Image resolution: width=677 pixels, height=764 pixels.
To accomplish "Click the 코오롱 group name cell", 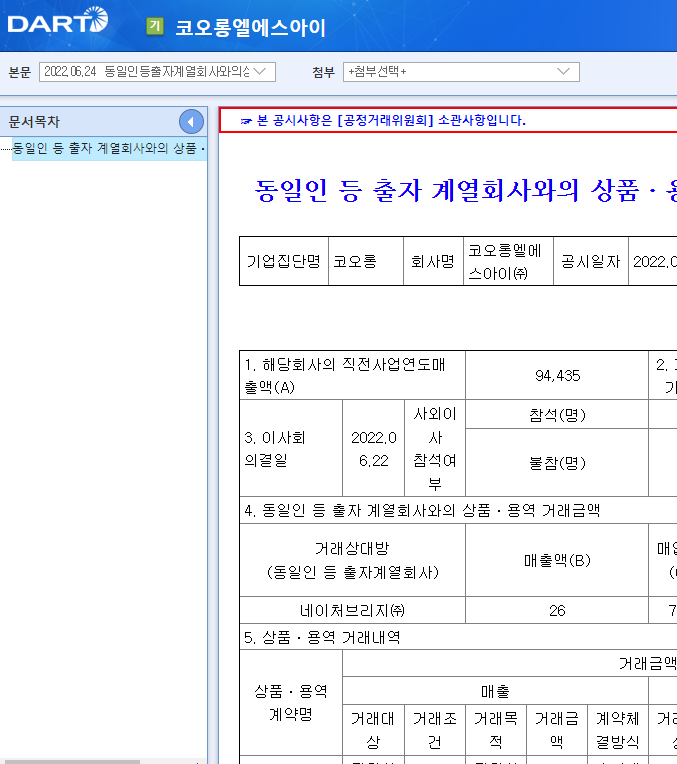I will (366, 261).
